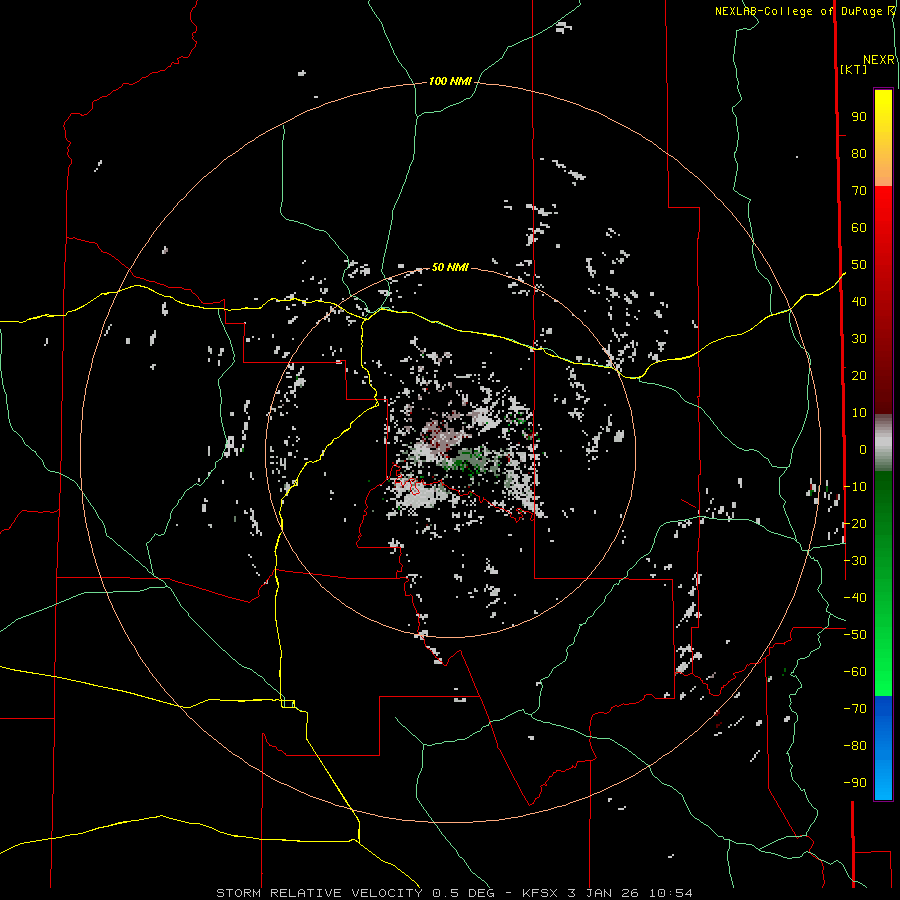Click the red outbound segment of the velocity color bar
Screen dimensions: 900x900
[x=883, y=300]
